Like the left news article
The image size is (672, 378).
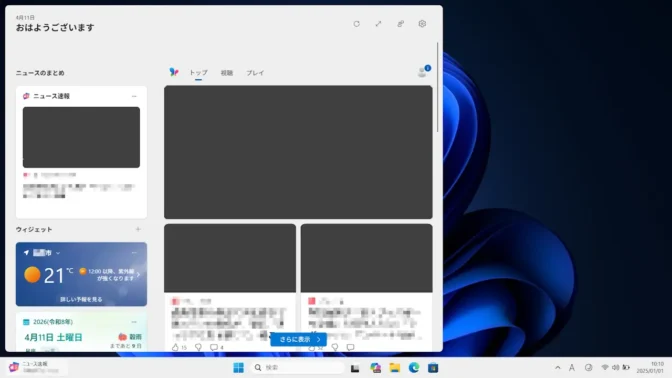tap(175, 348)
